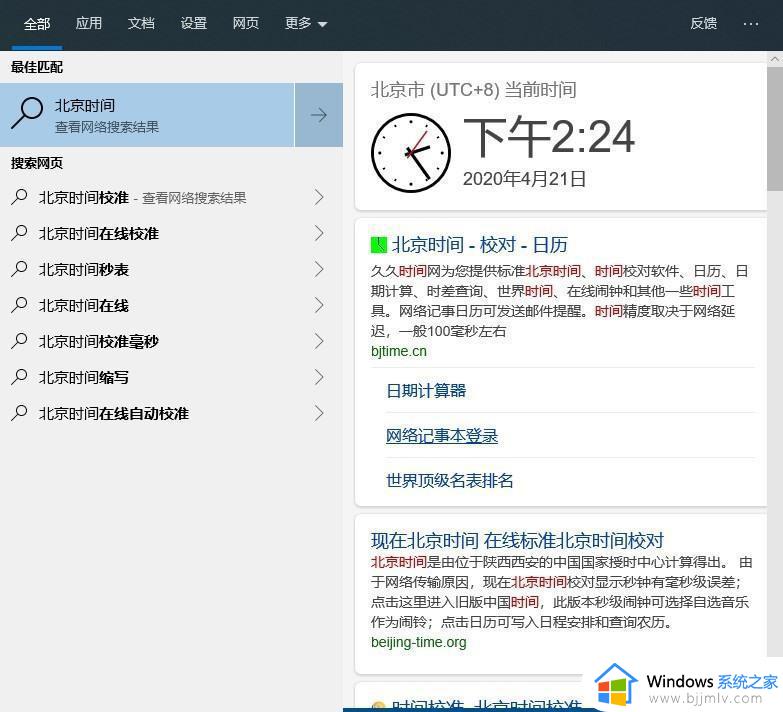
Task: Open the 北京时间 - 校对 - 日历 link
Action: [479, 245]
